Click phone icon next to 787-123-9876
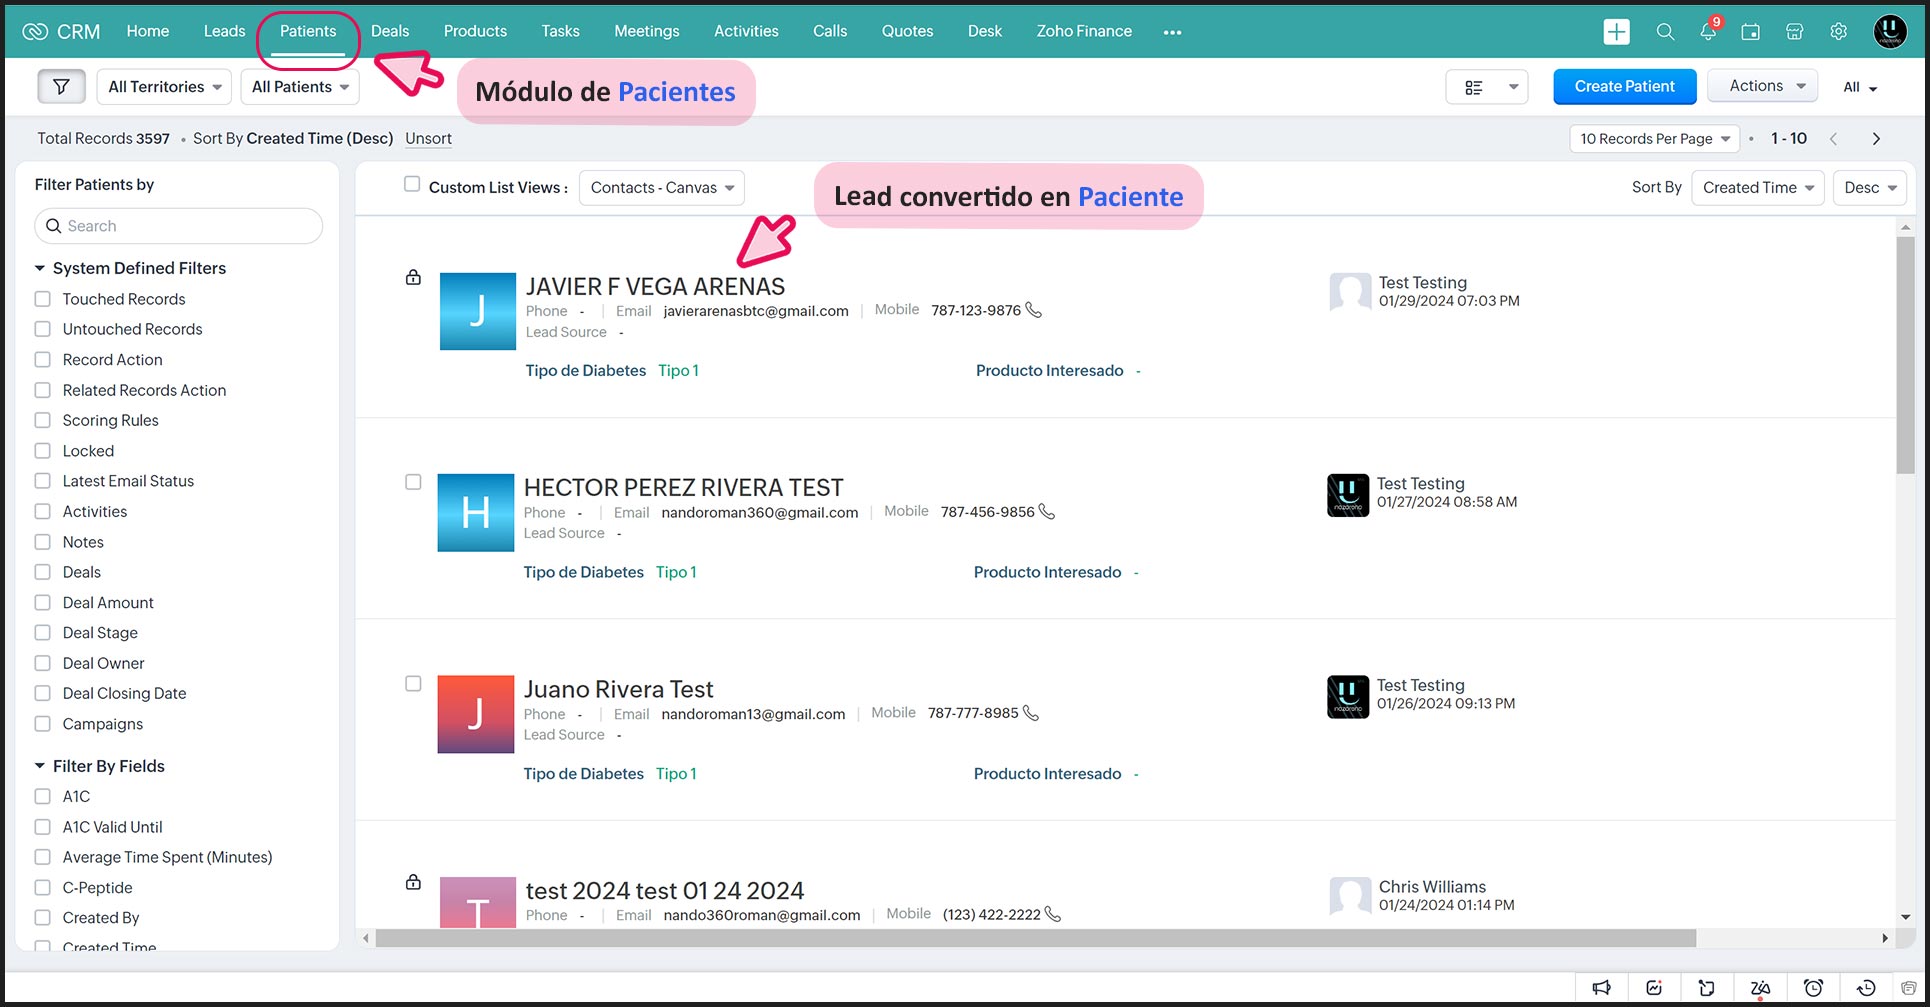 [x=1034, y=310]
